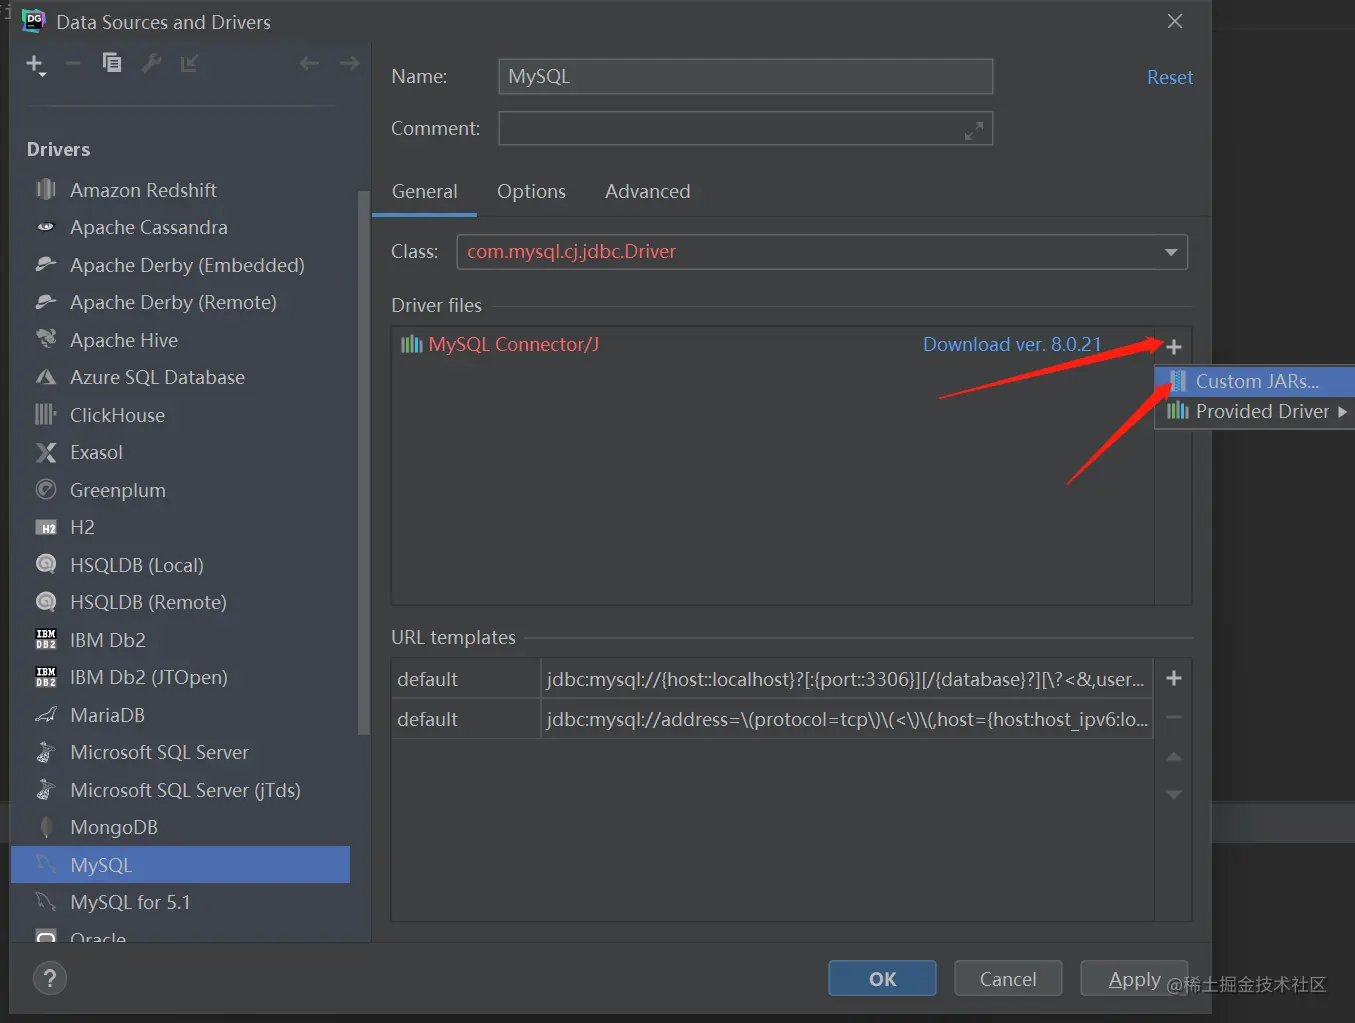Viewport: 1355px width, 1023px height.
Task: Click the Reset link
Action: [x=1170, y=78]
